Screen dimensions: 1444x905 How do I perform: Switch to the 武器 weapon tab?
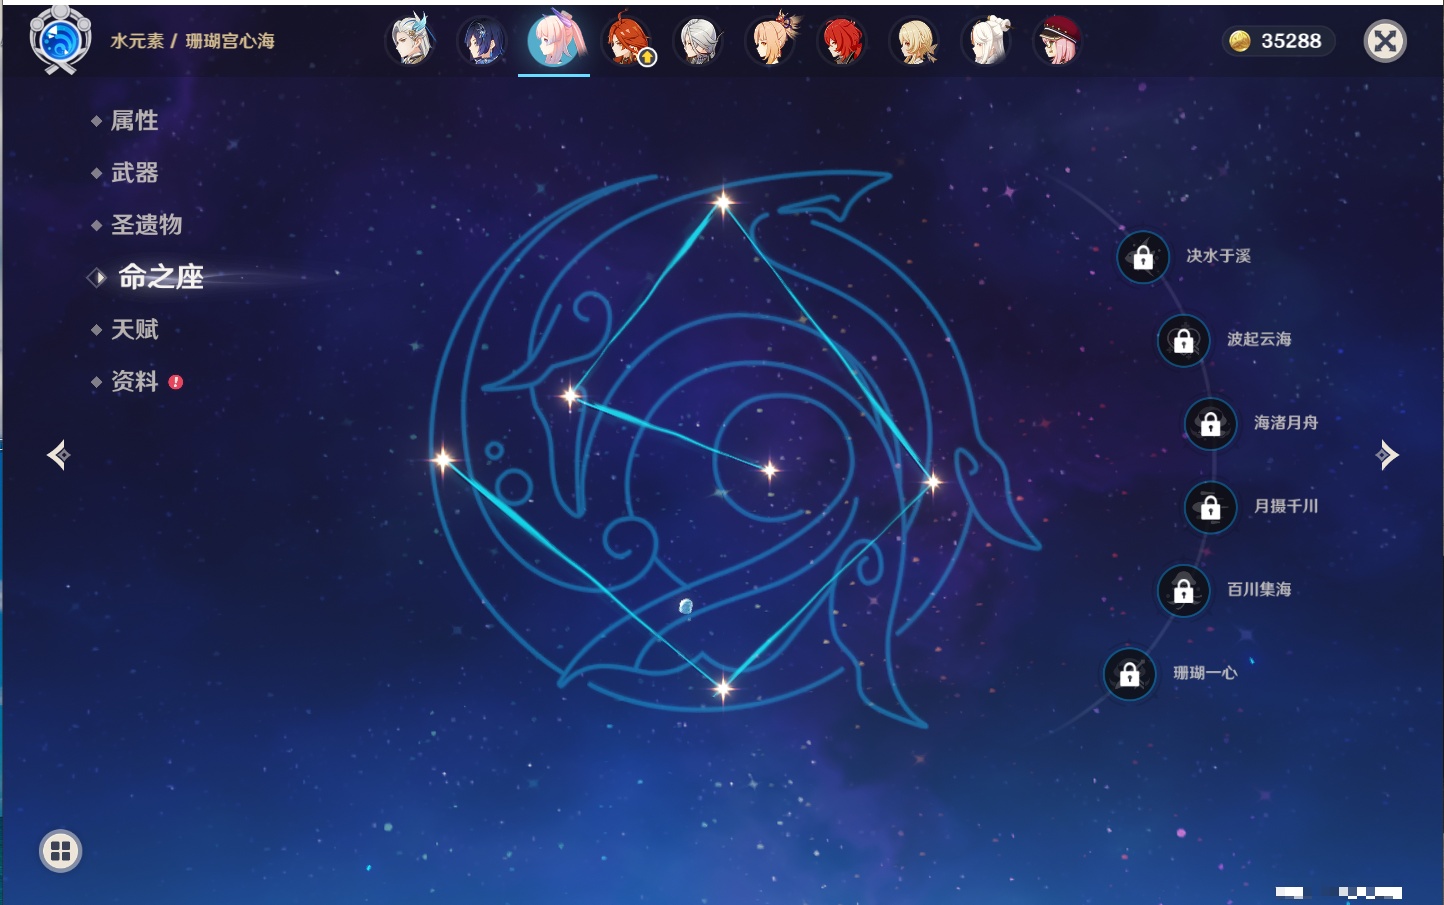pos(134,173)
